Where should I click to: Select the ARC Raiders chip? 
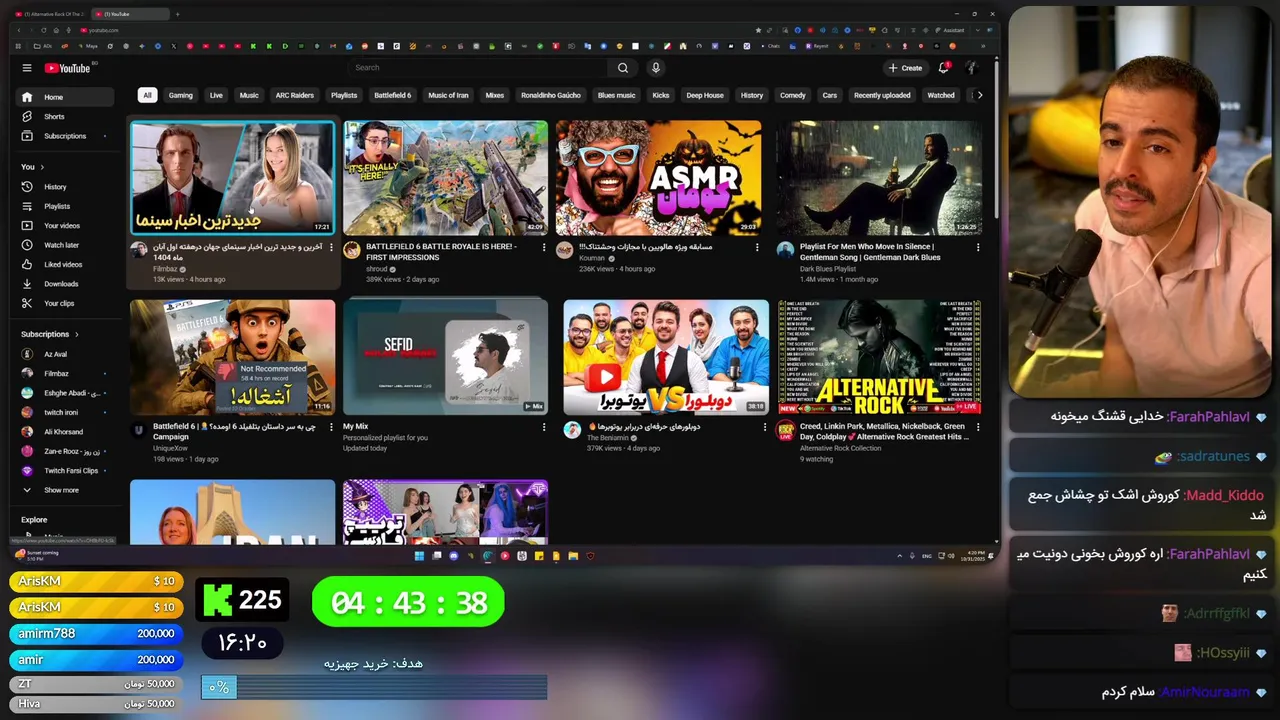tap(295, 95)
